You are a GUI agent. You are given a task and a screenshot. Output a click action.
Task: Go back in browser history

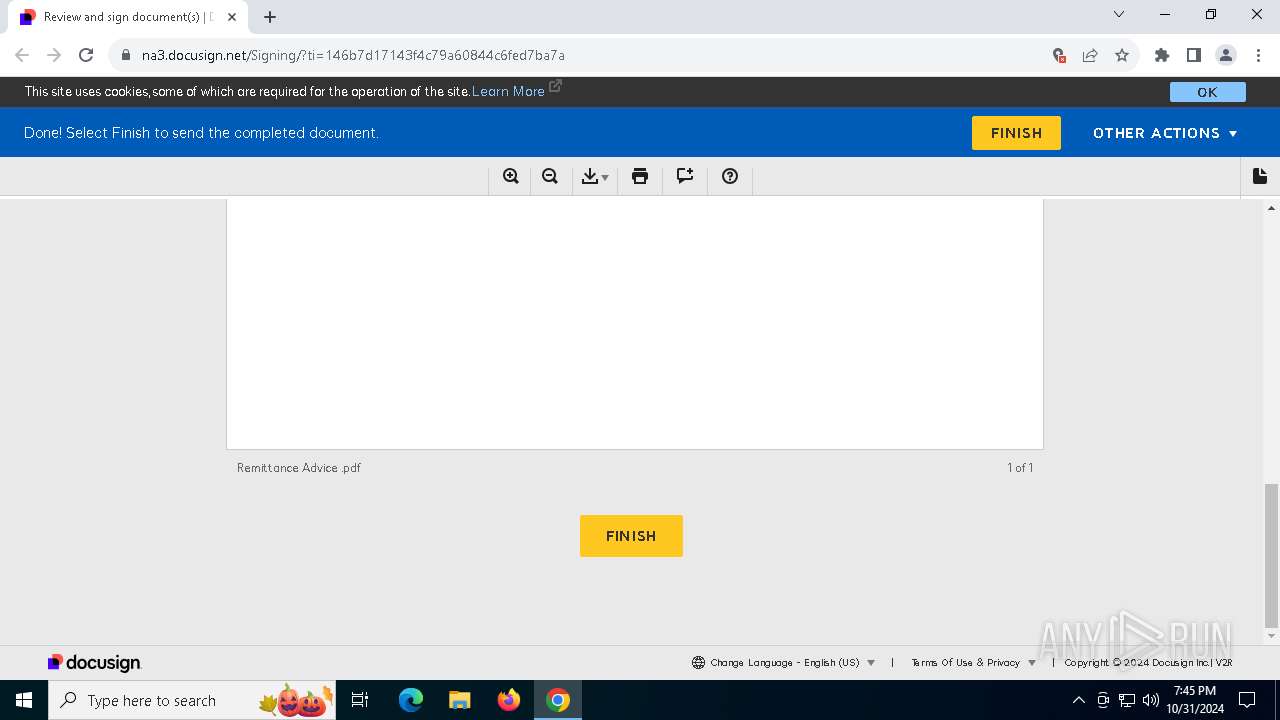(x=22, y=55)
